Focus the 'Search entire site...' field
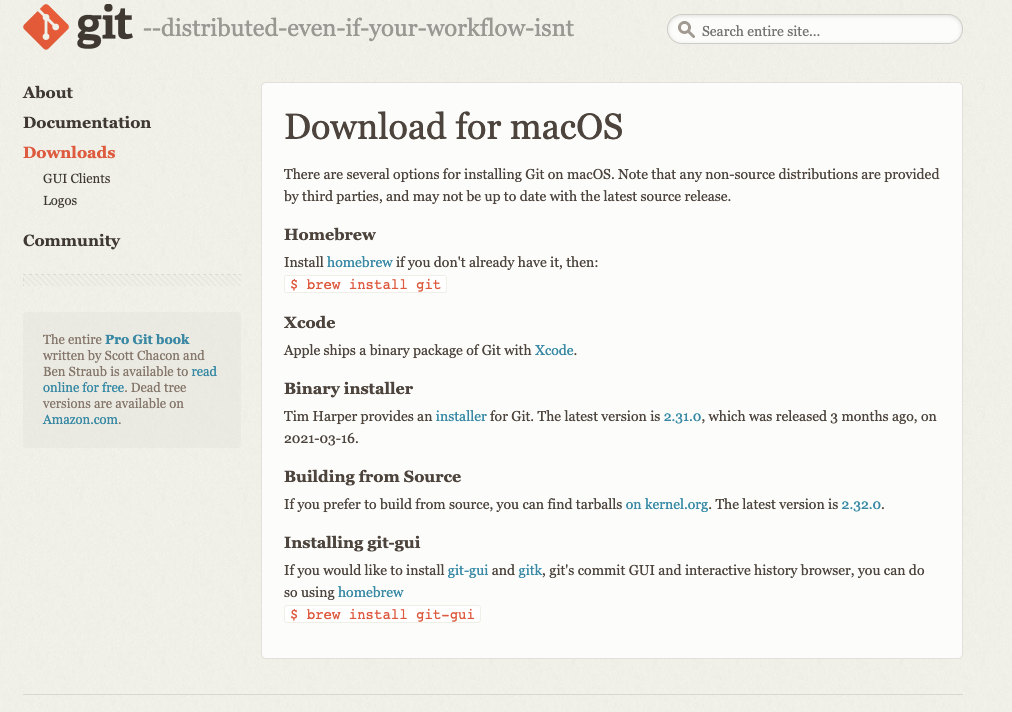Viewport: 1012px width, 712px height. pyautogui.click(x=815, y=30)
